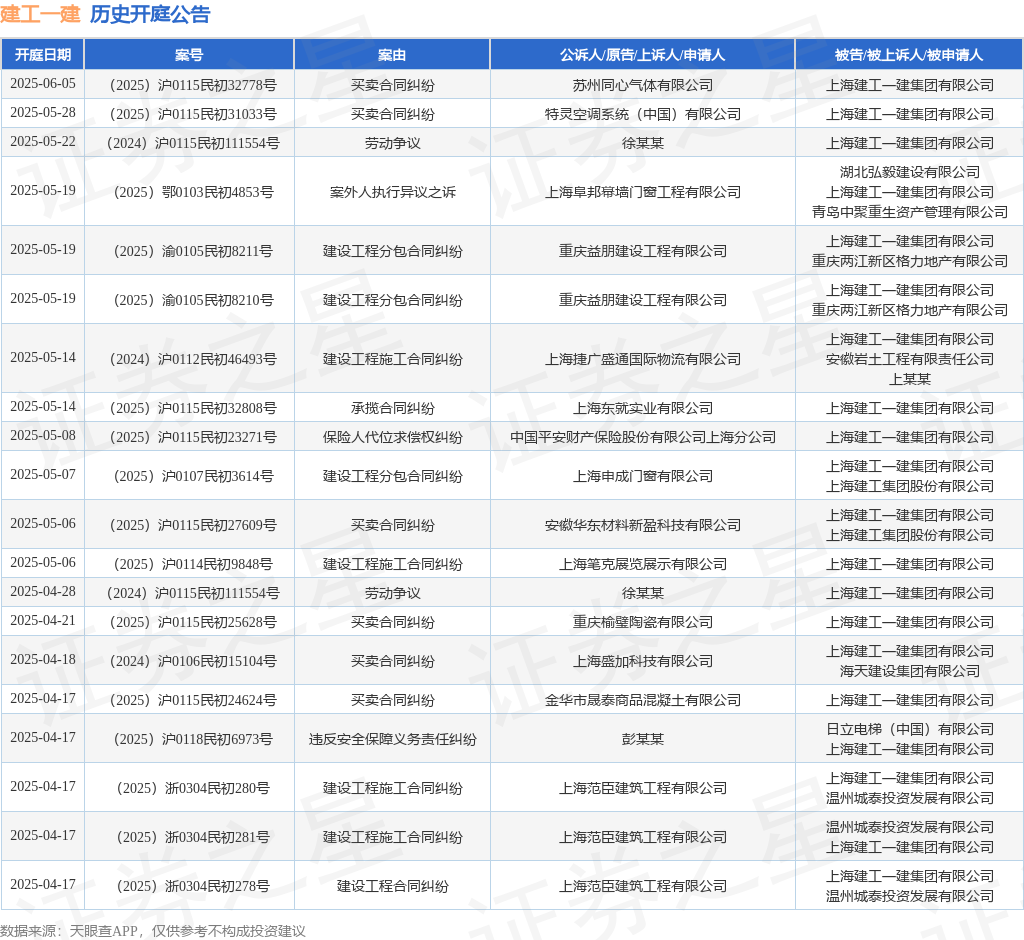Viewport: 1024px width, 940px height.
Task: Select the date cell 2025-05-22
Action: point(43,142)
